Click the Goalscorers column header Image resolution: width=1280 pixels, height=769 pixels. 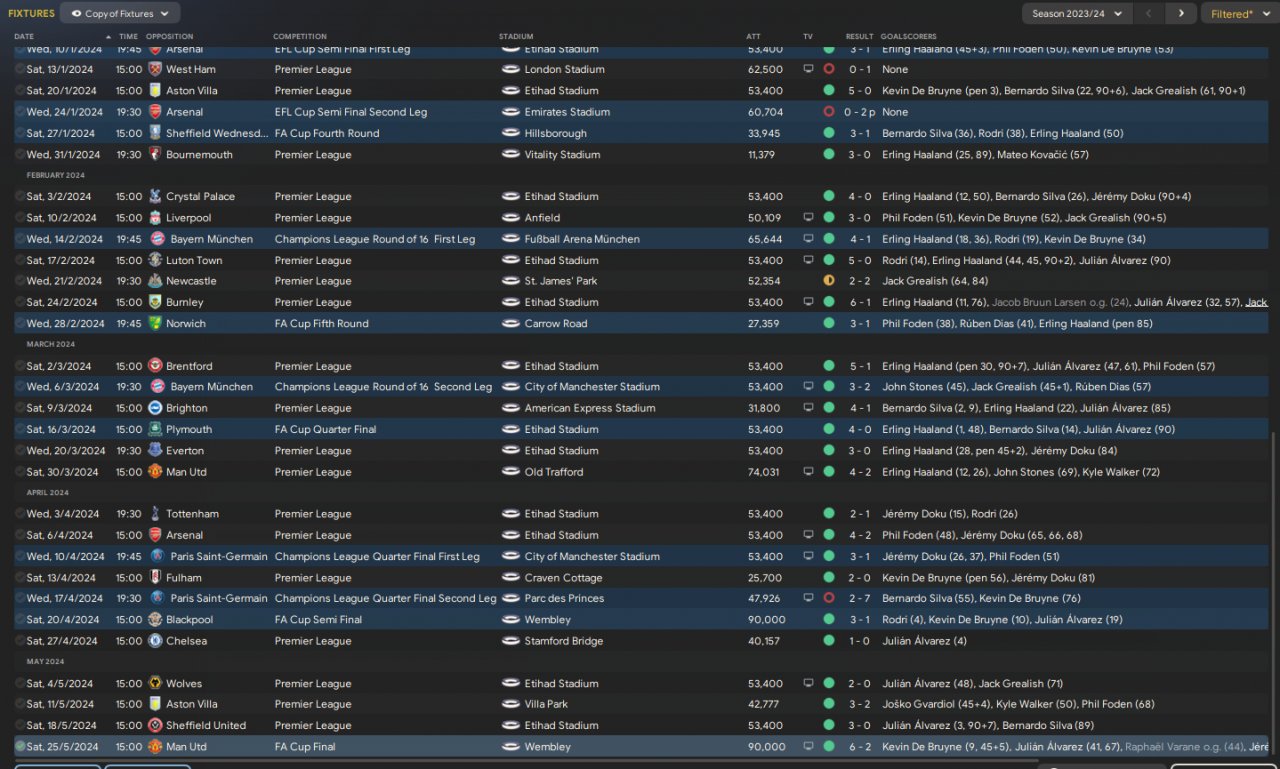tap(909, 37)
